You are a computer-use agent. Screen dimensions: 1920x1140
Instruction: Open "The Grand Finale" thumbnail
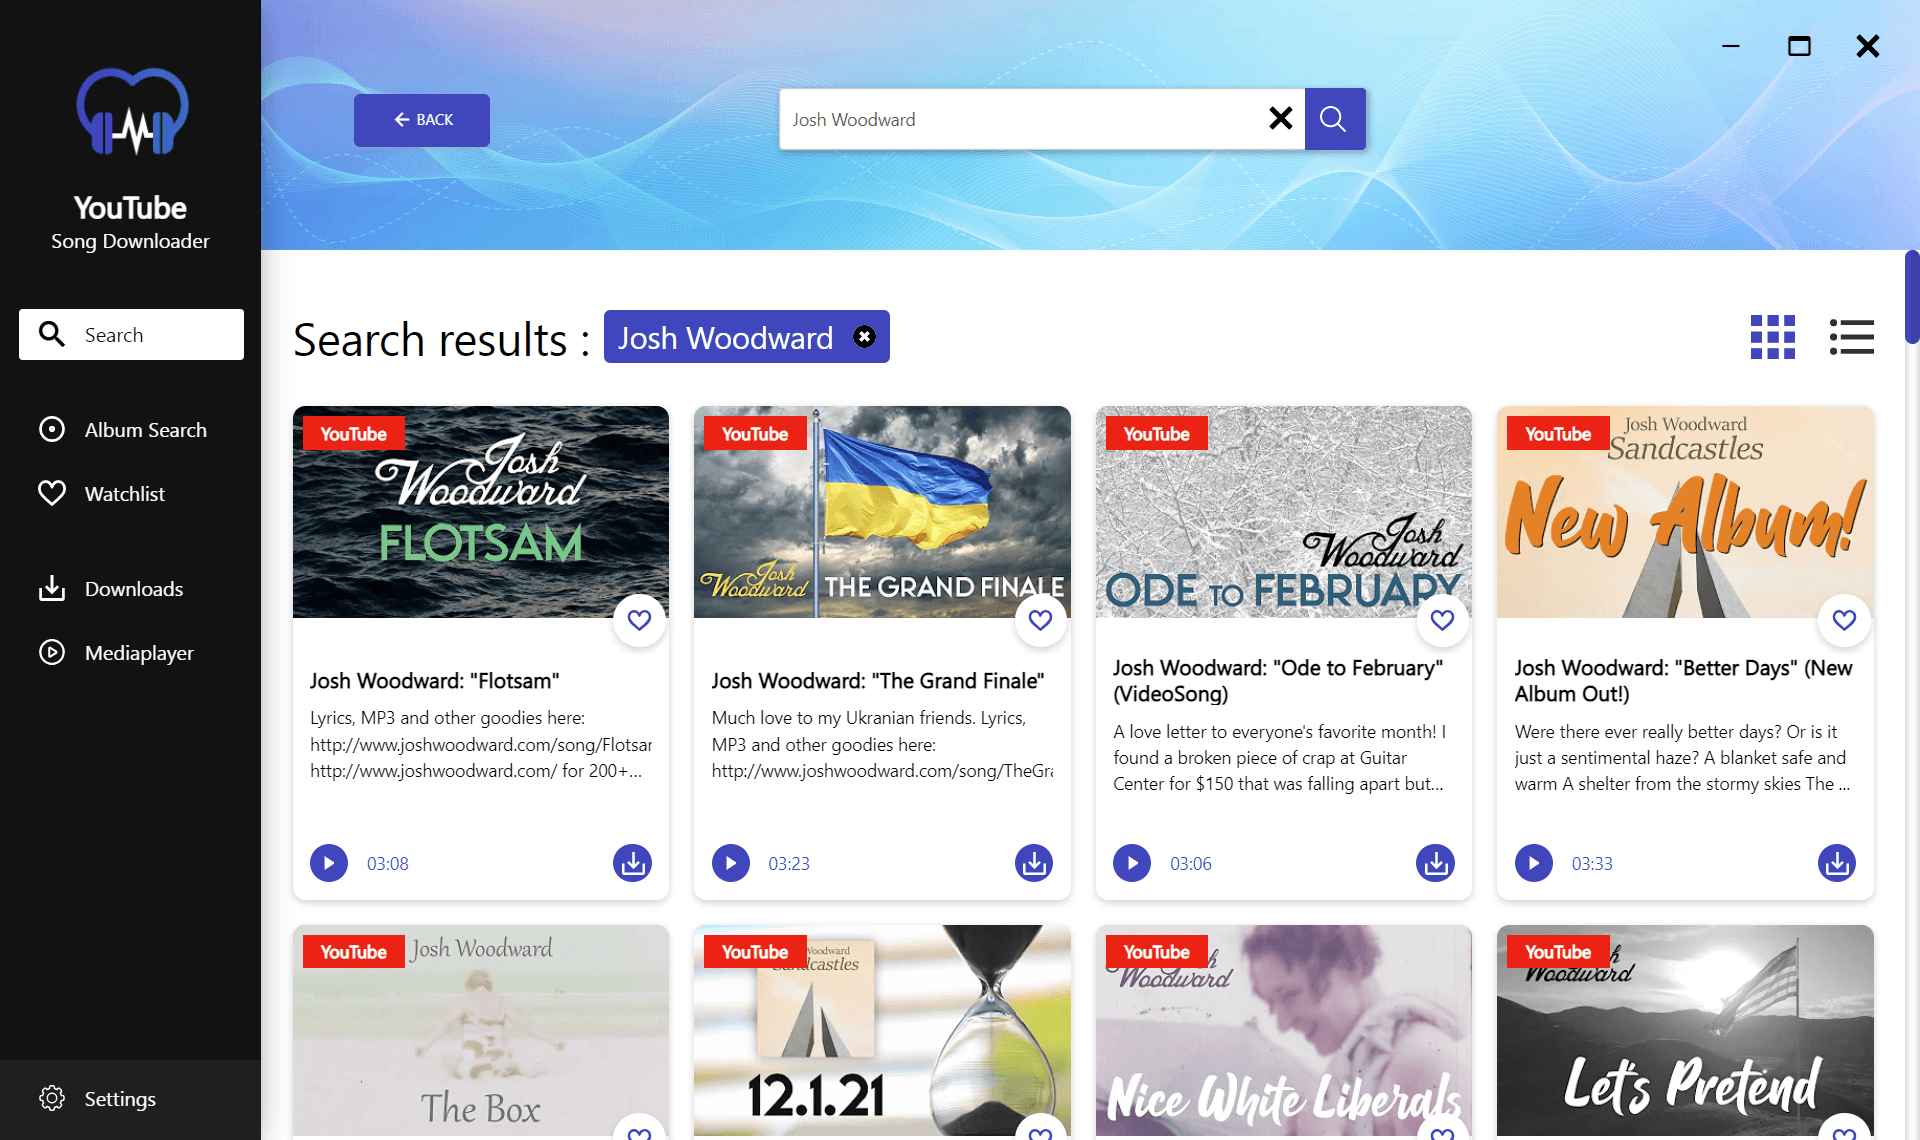[882, 512]
